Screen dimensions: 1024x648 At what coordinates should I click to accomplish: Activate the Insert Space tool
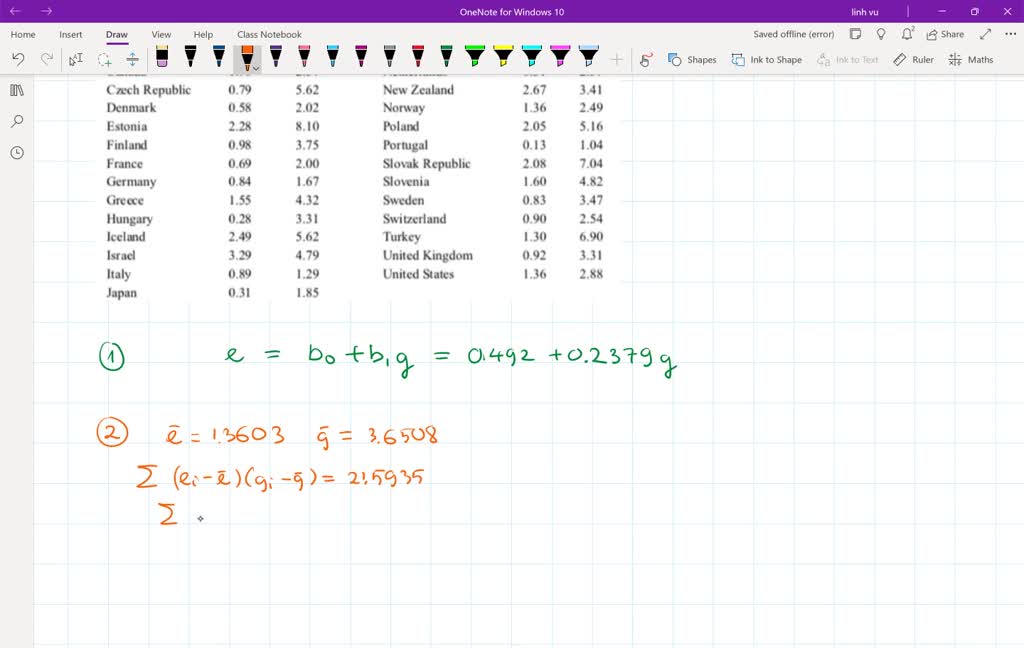pyautogui.click(x=131, y=58)
